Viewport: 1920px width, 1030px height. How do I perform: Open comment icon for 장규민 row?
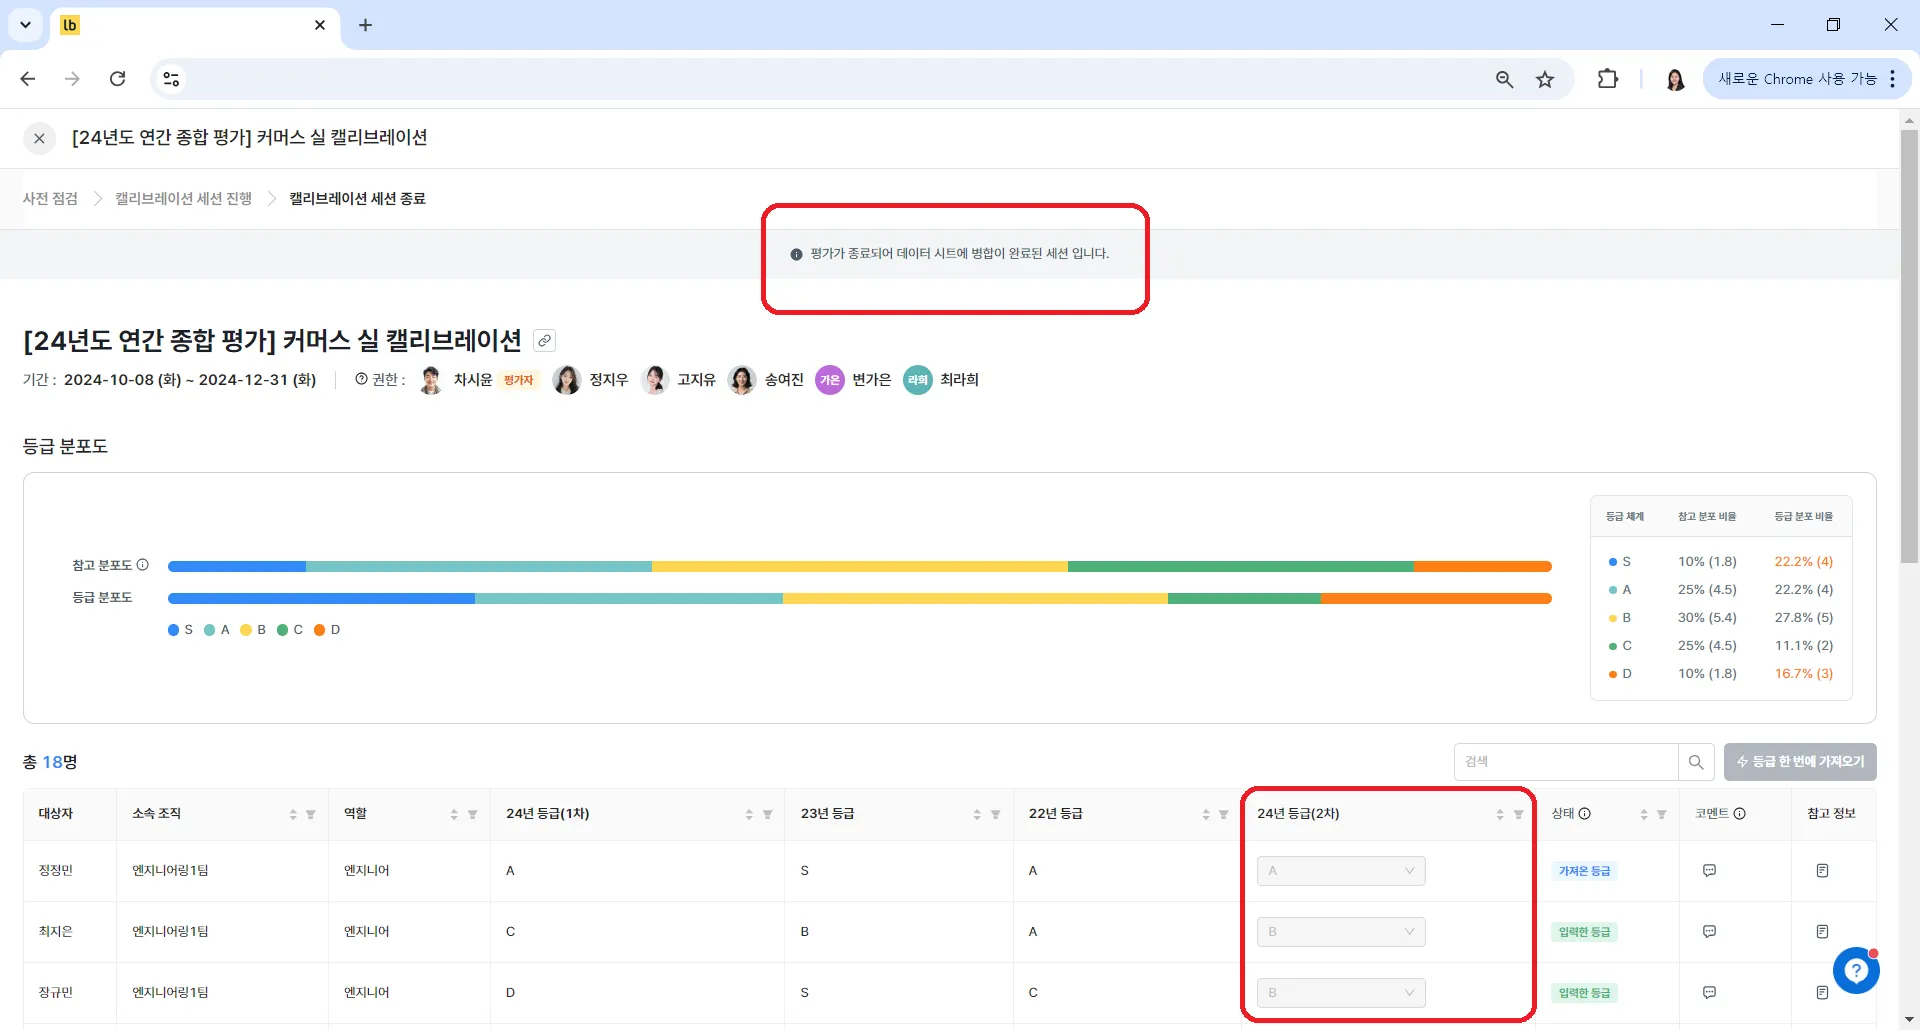(1710, 993)
